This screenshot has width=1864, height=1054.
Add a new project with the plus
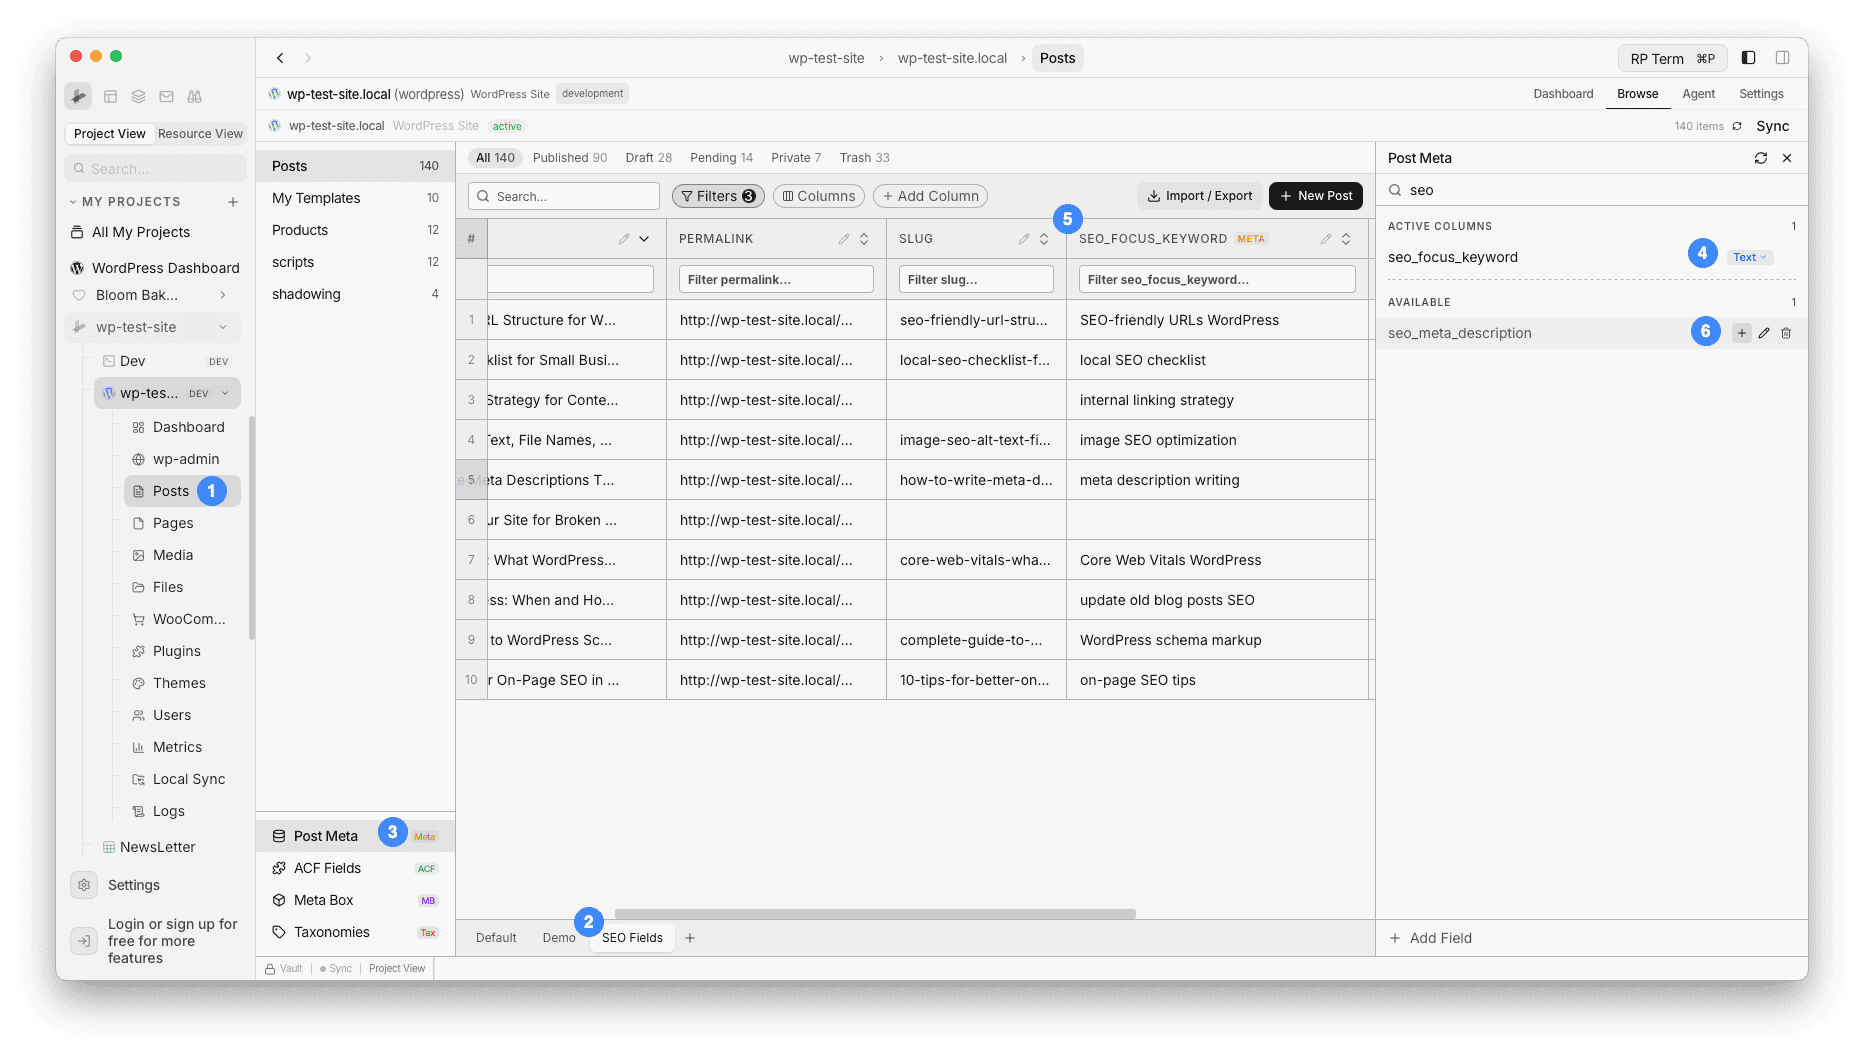233,202
